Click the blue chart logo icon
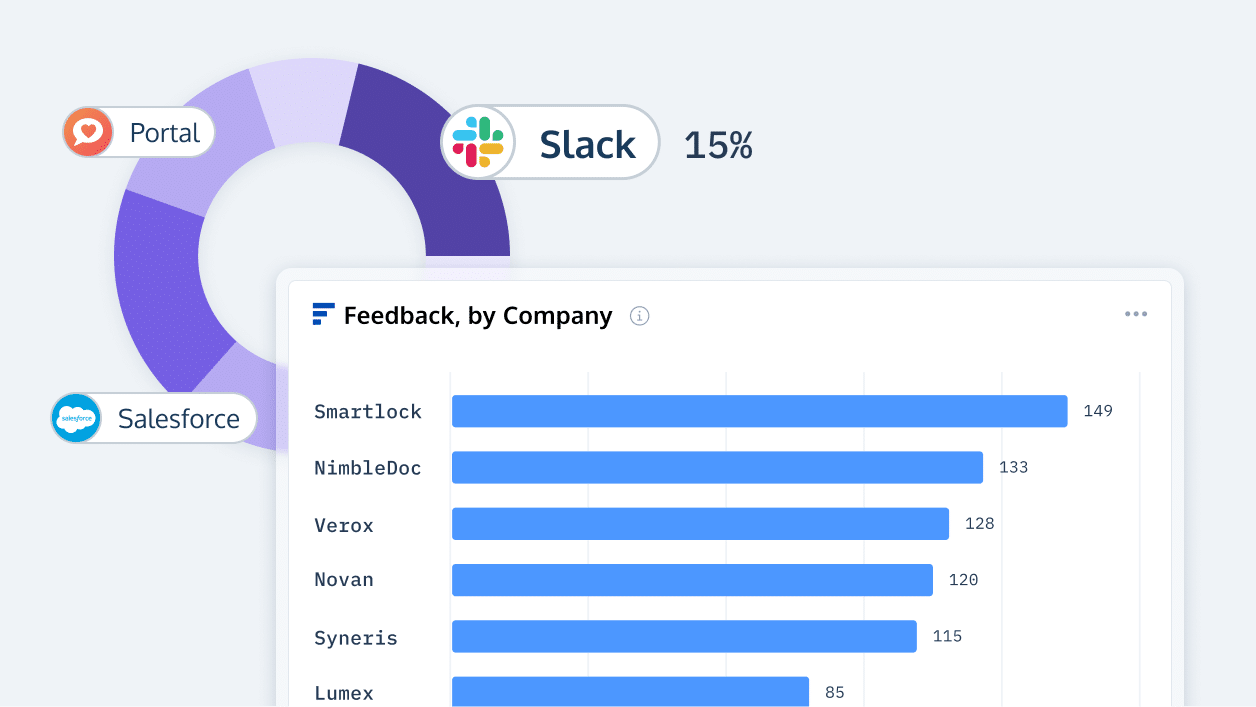 (323, 314)
